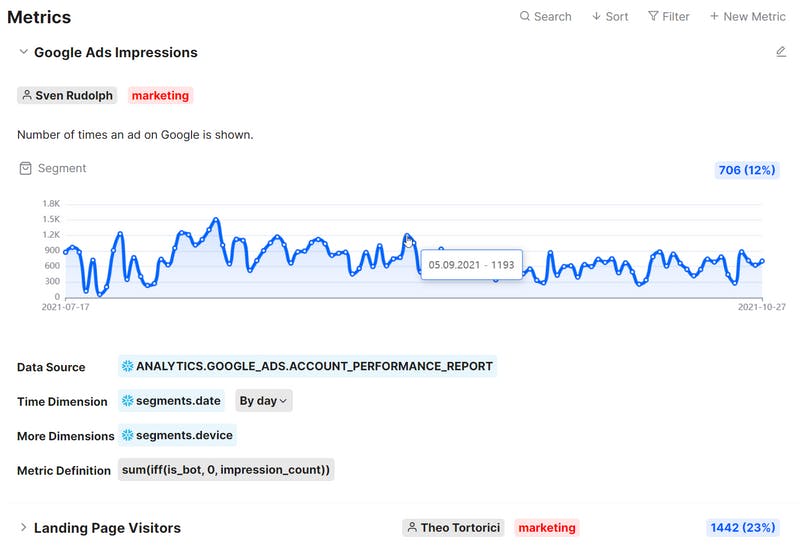Image resolution: width=800 pixels, height=550 pixels.
Task: Click the sum metric definition formula
Action: (x=226, y=469)
